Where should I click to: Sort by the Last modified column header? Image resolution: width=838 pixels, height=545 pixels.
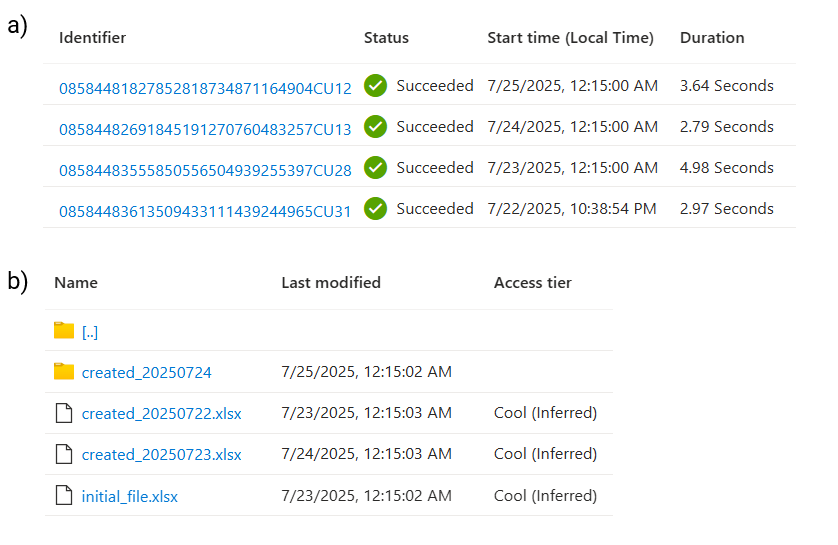331,283
